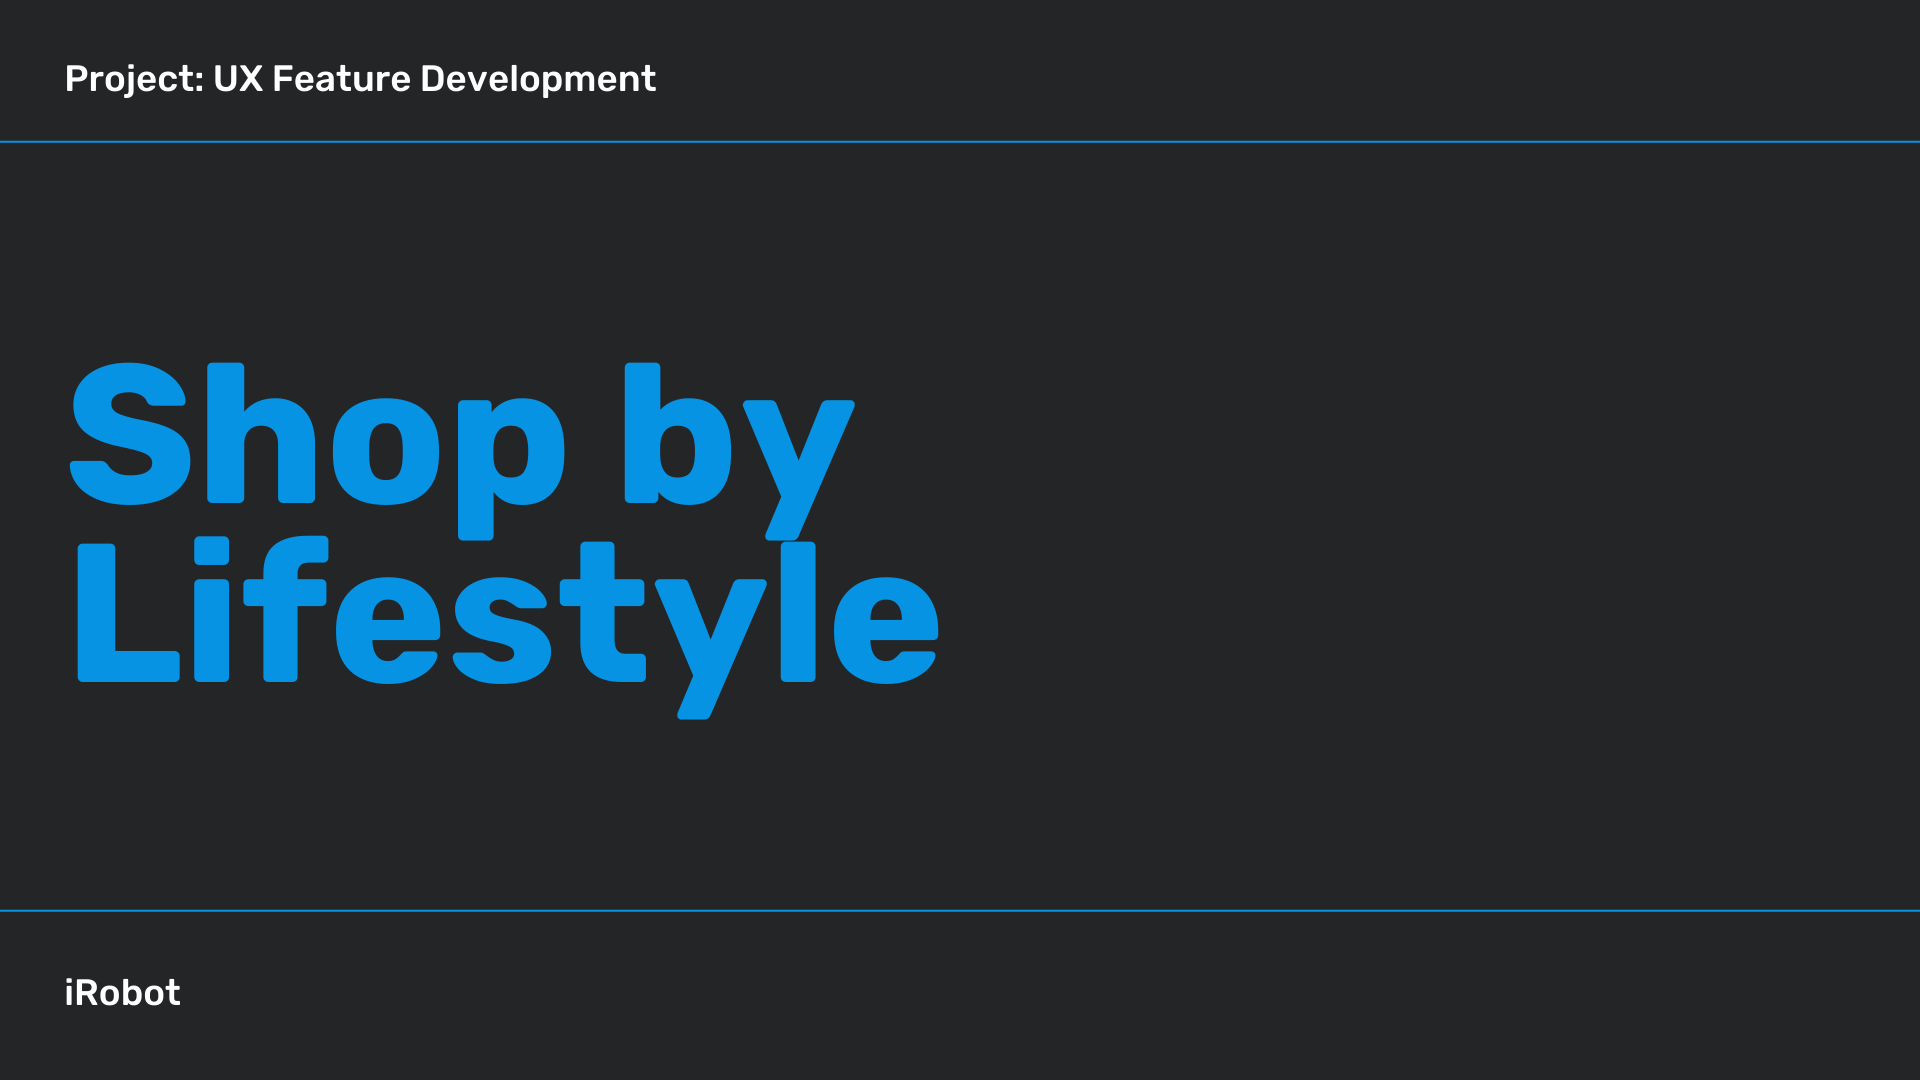This screenshot has width=1920, height=1080.
Task: Click the 'iRobot' footer text
Action: tap(122, 993)
